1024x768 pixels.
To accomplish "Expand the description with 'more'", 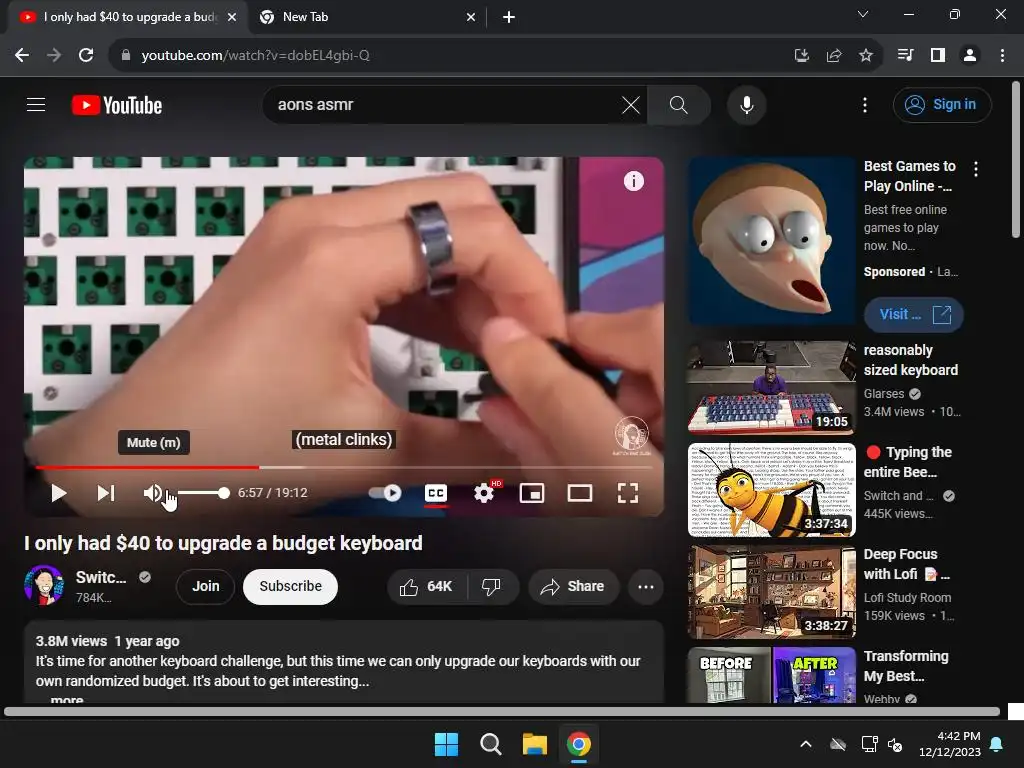I will click(67, 699).
